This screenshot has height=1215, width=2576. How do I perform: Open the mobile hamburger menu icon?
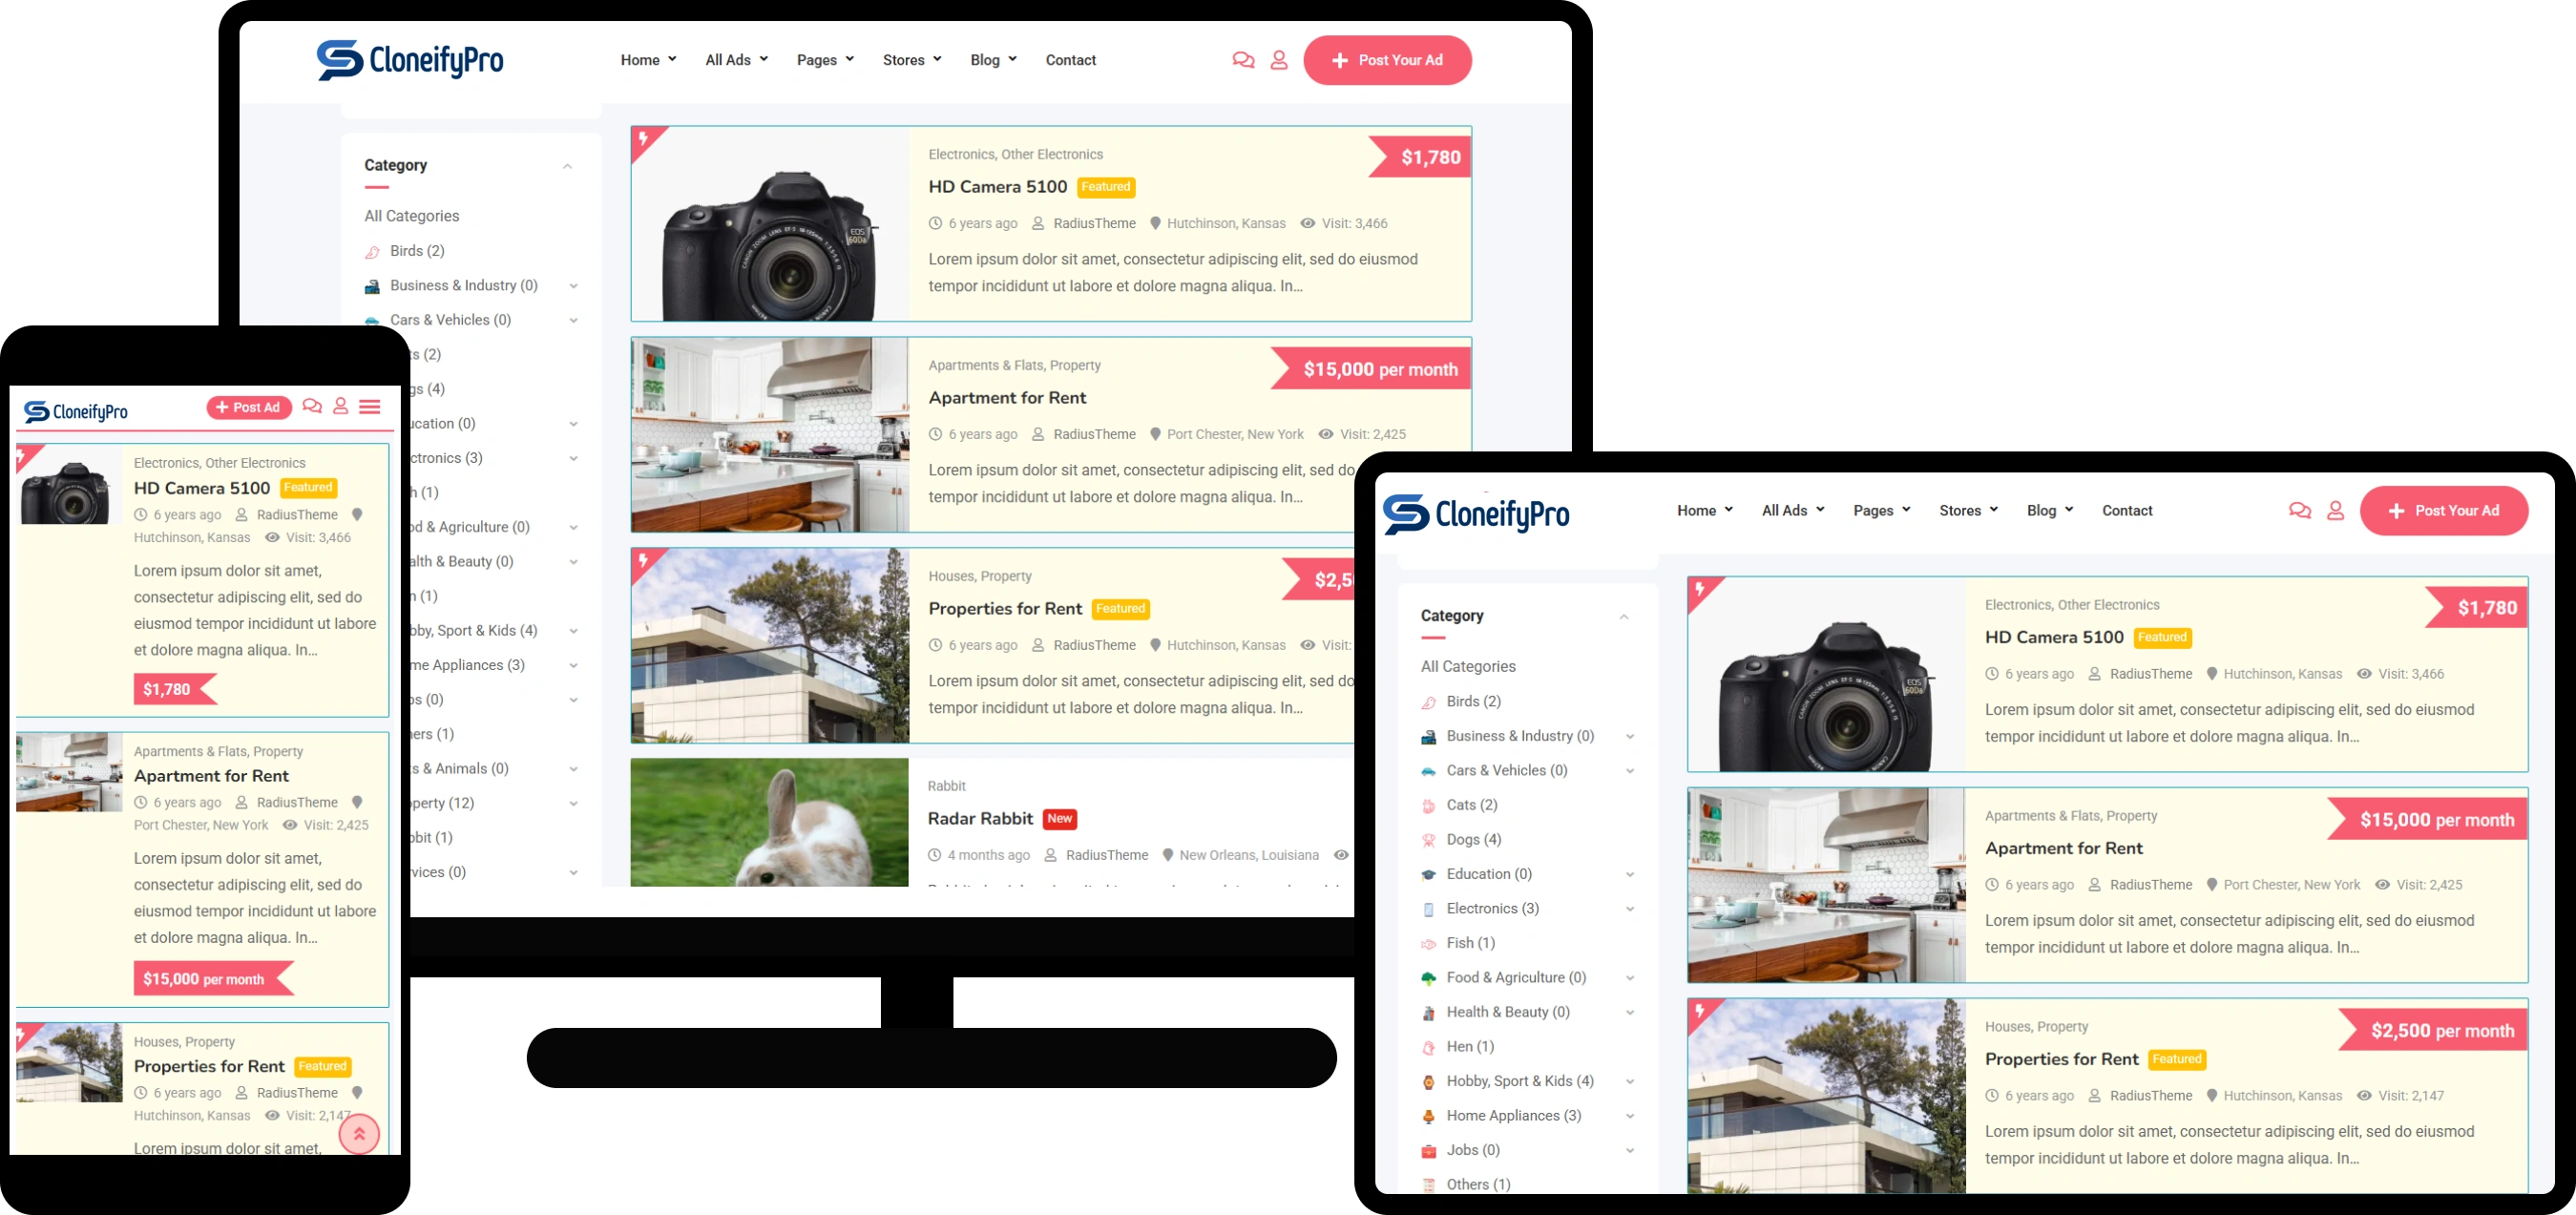pos(370,406)
